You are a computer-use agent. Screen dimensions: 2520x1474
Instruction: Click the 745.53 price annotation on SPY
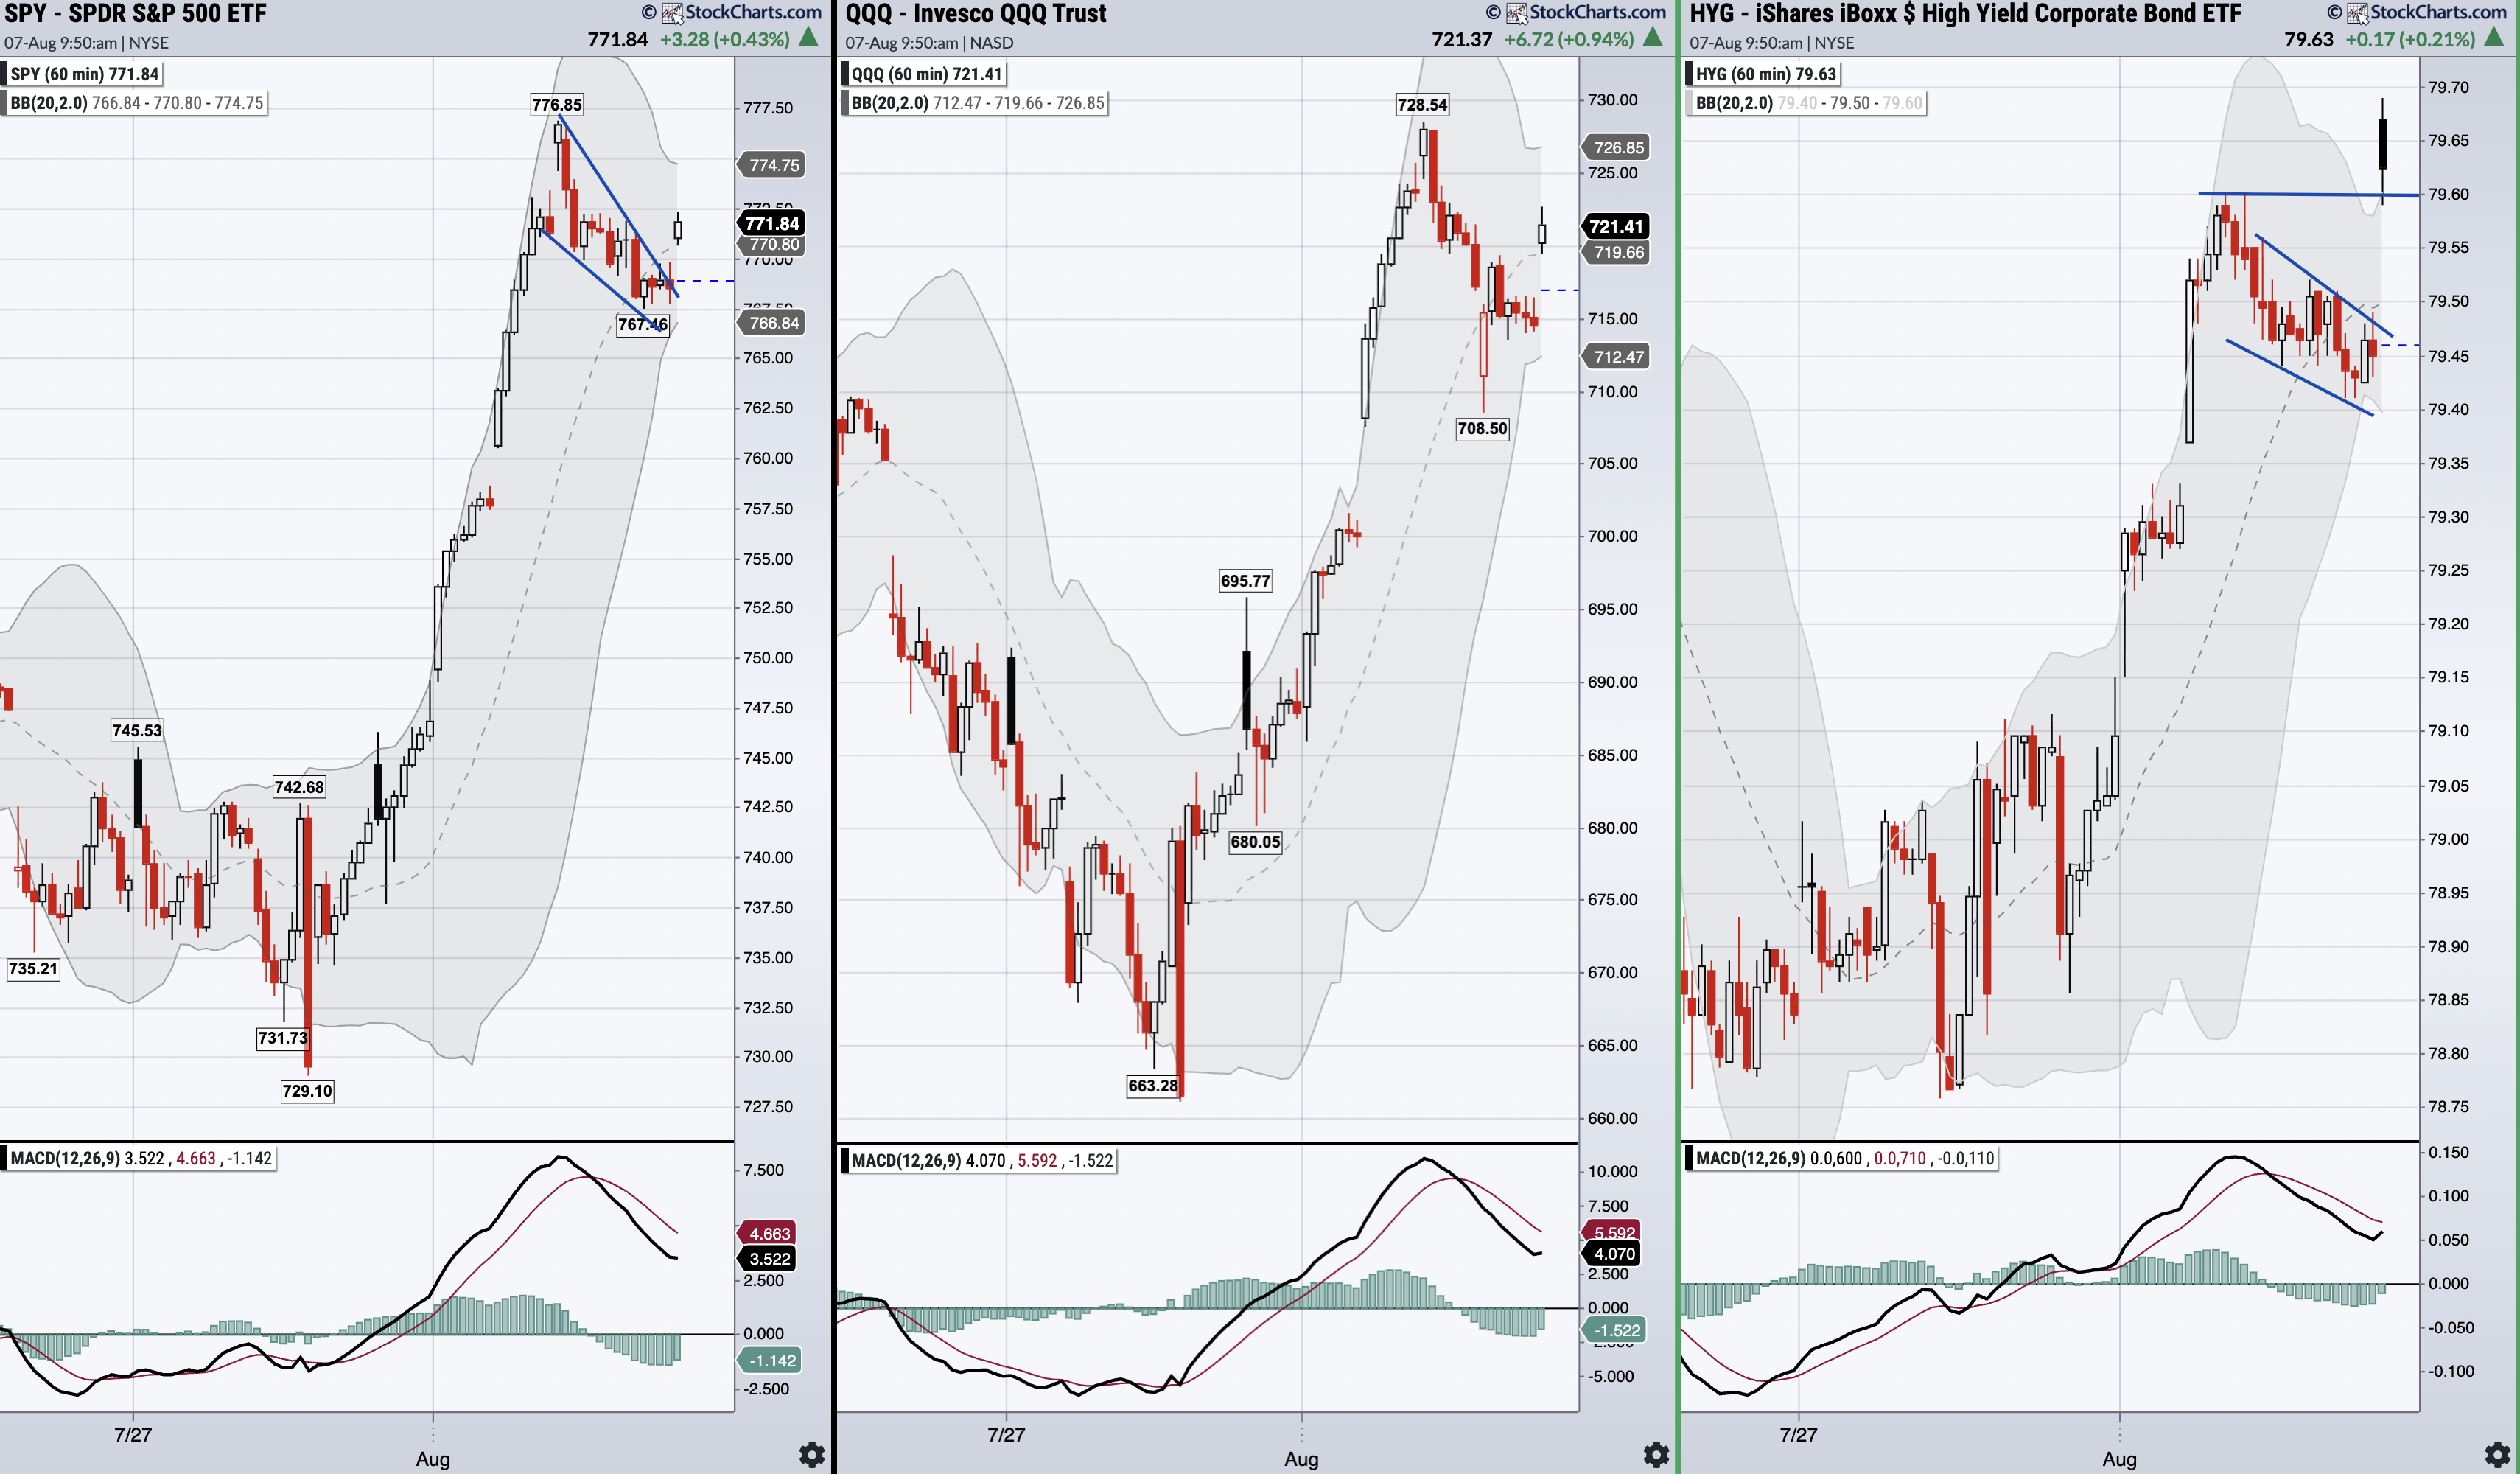tap(137, 730)
